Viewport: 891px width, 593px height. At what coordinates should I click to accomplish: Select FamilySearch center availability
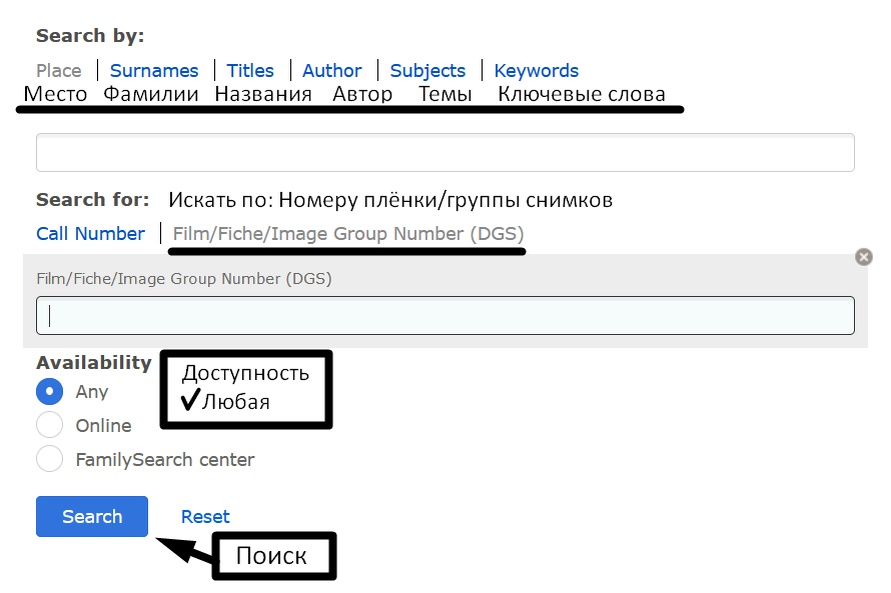tap(50, 459)
